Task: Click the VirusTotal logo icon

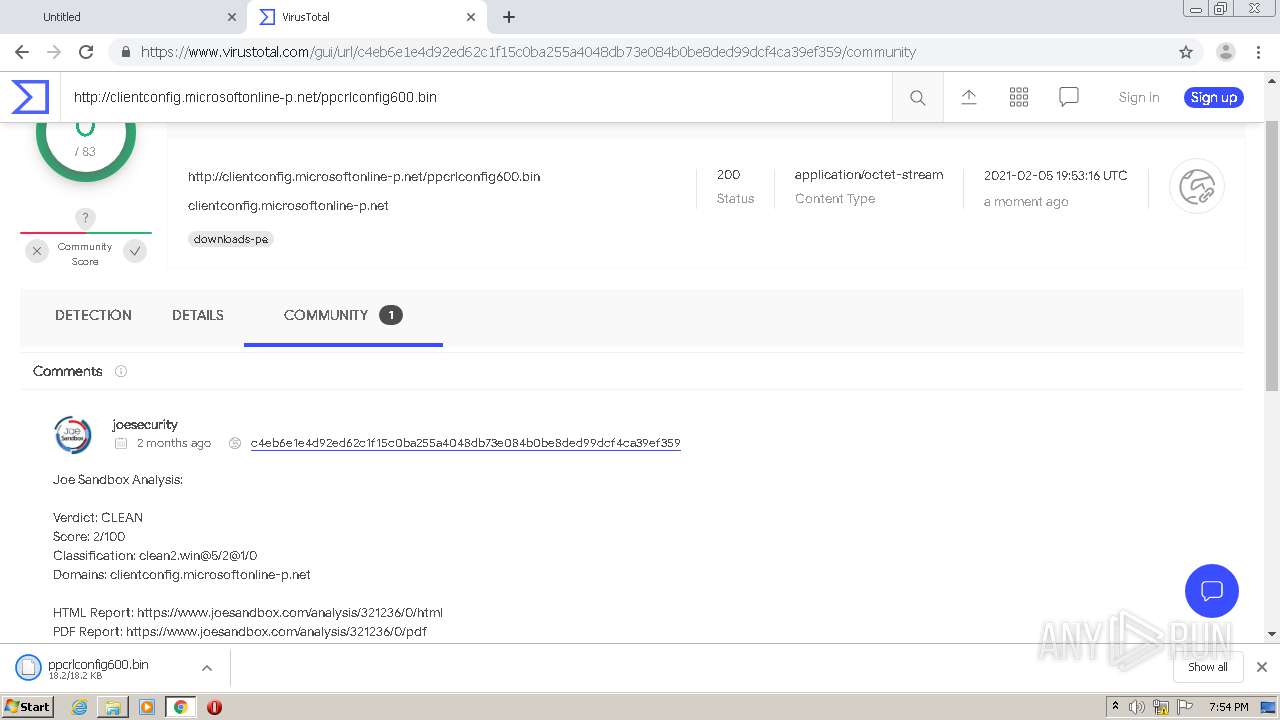Action: tap(30, 97)
